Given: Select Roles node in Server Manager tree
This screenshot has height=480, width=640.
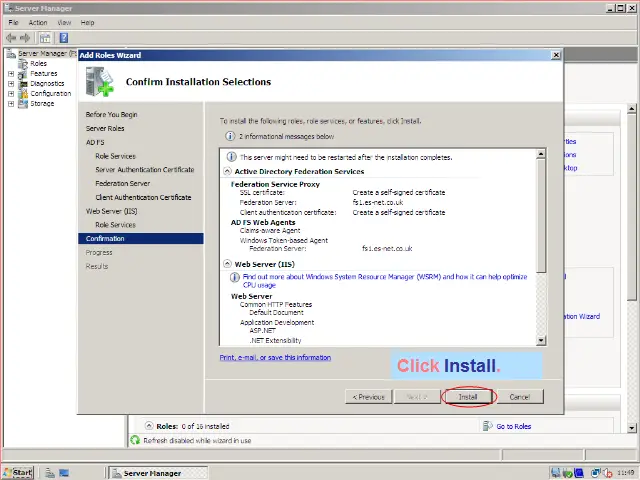Looking at the screenshot, I should tap(38, 64).
